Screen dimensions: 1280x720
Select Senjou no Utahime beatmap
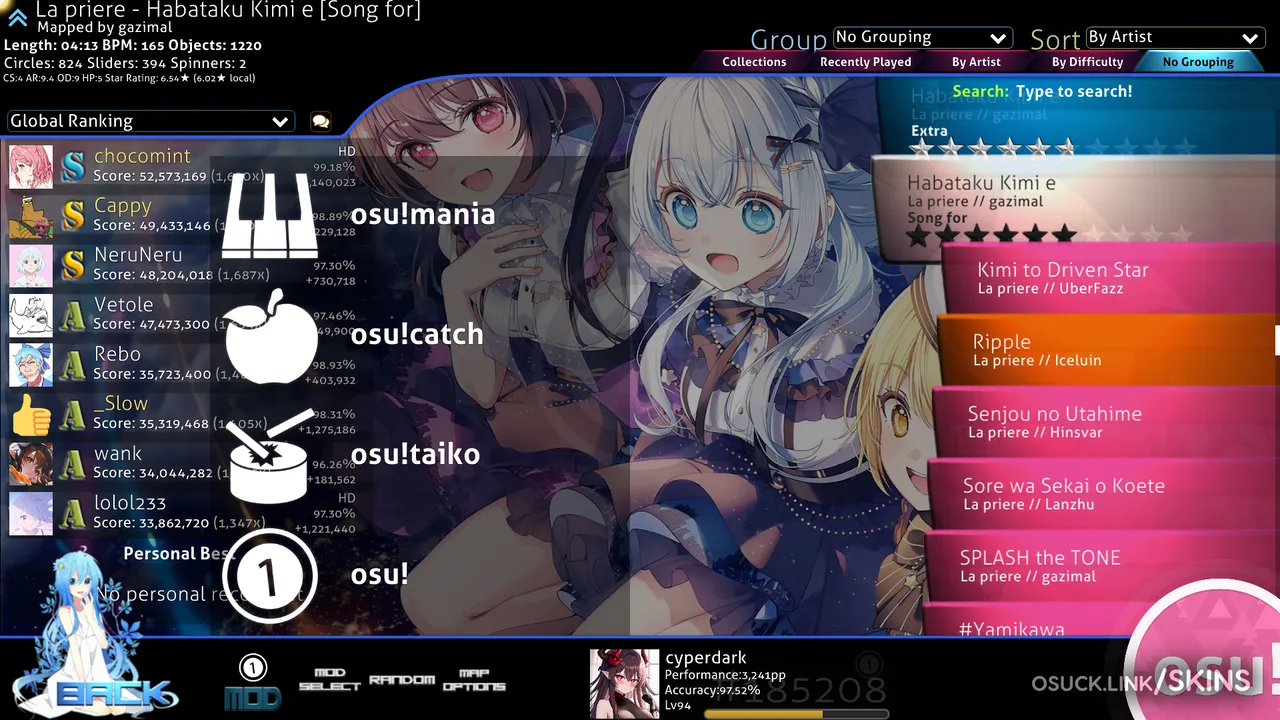pos(1105,421)
